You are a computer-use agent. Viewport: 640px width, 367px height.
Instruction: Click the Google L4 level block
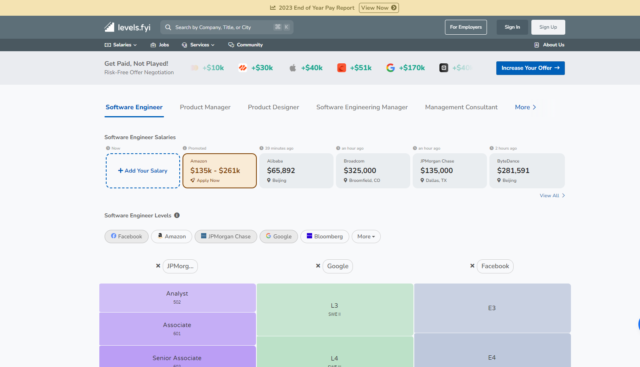[335, 352]
